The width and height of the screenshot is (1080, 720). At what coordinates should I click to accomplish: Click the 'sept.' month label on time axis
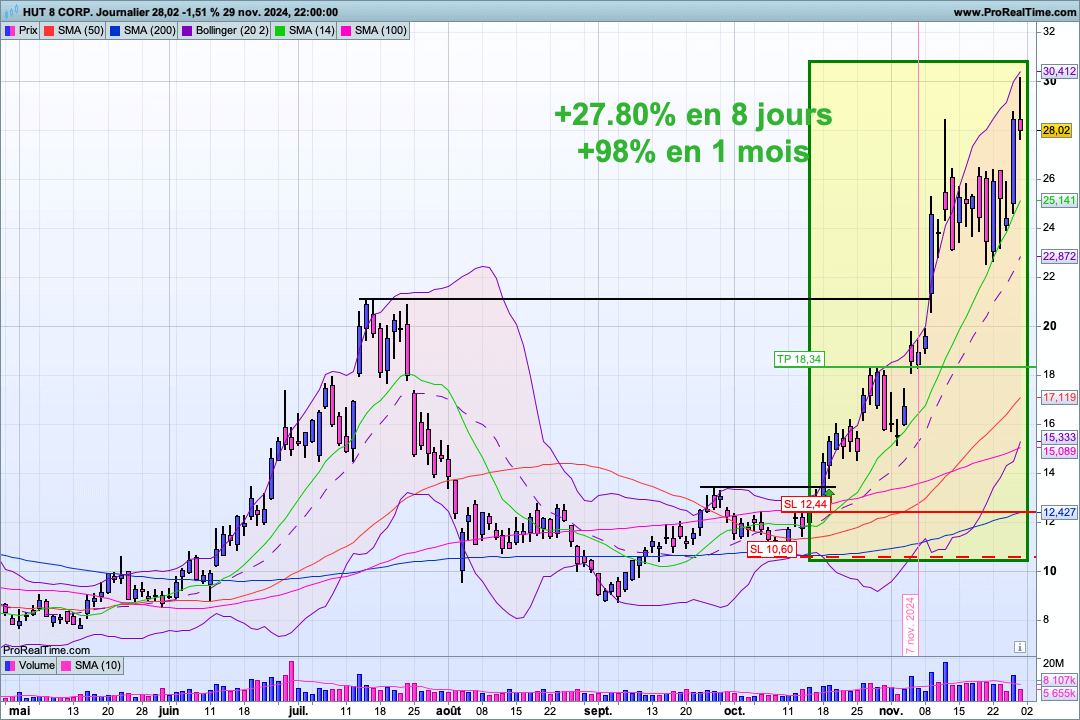[598, 711]
